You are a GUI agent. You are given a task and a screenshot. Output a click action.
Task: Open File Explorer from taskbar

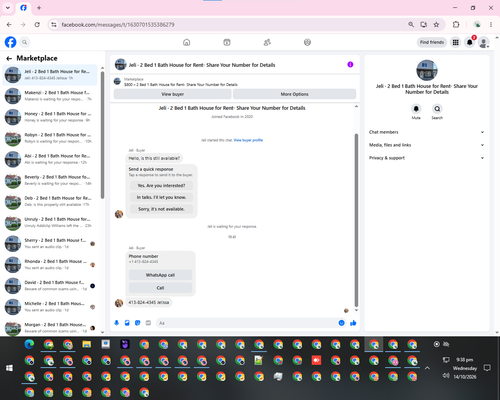point(87,344)
